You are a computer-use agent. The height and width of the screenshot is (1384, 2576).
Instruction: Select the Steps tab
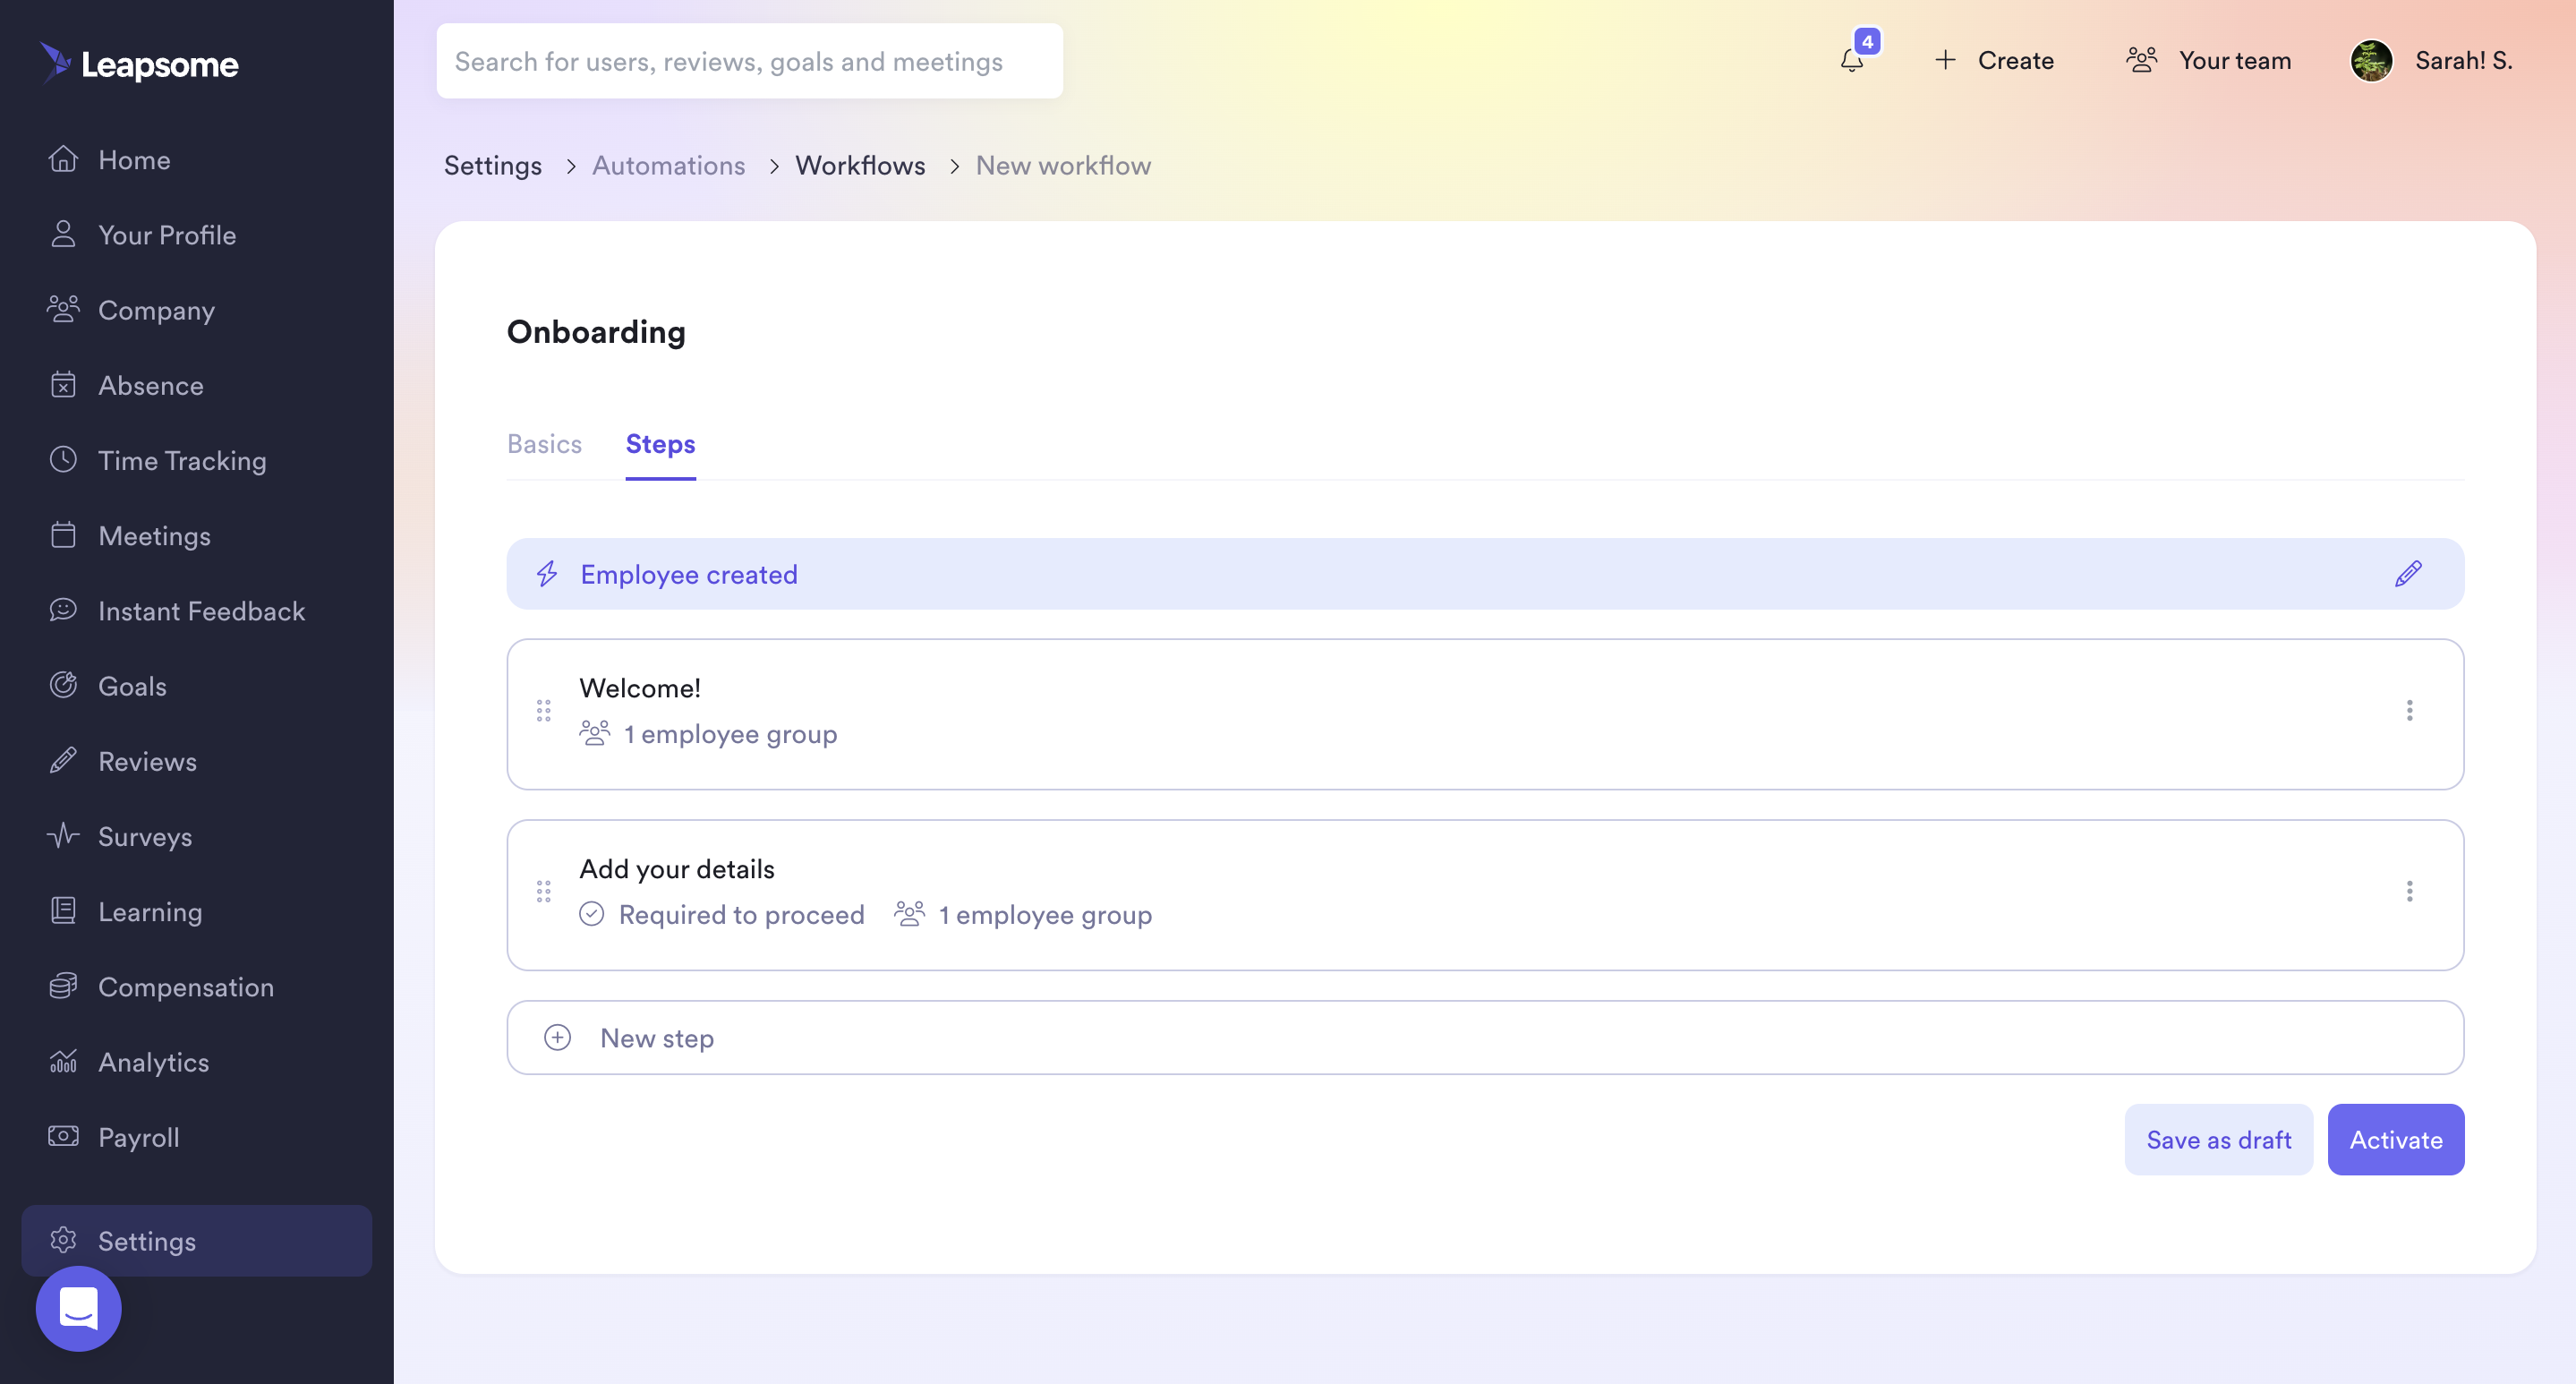click(x=660, y=444)
